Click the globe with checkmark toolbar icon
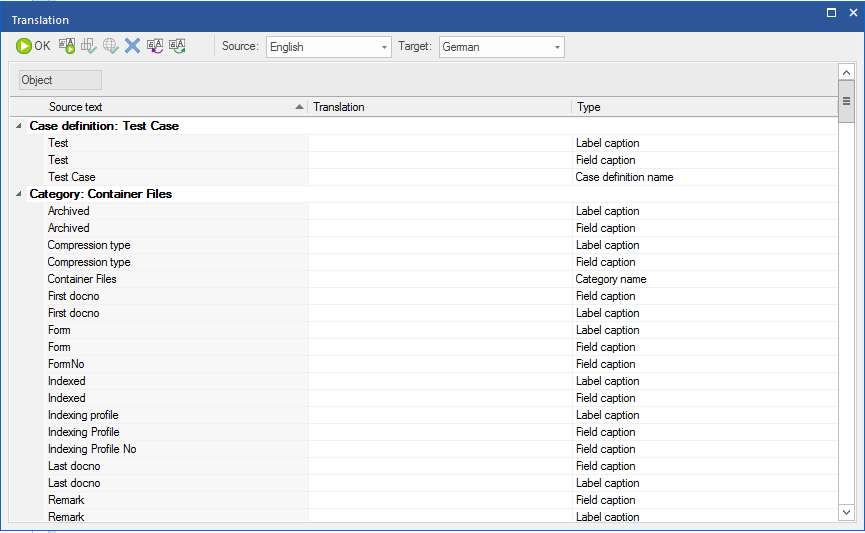The image size is (865, 533). 110,46
